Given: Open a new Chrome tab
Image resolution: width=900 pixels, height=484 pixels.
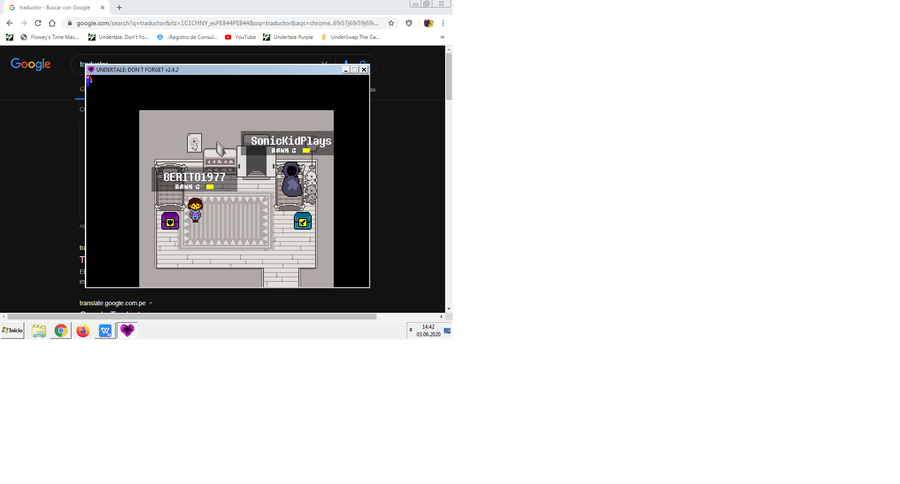Looking at the screenshot, I should pos(119,7).
